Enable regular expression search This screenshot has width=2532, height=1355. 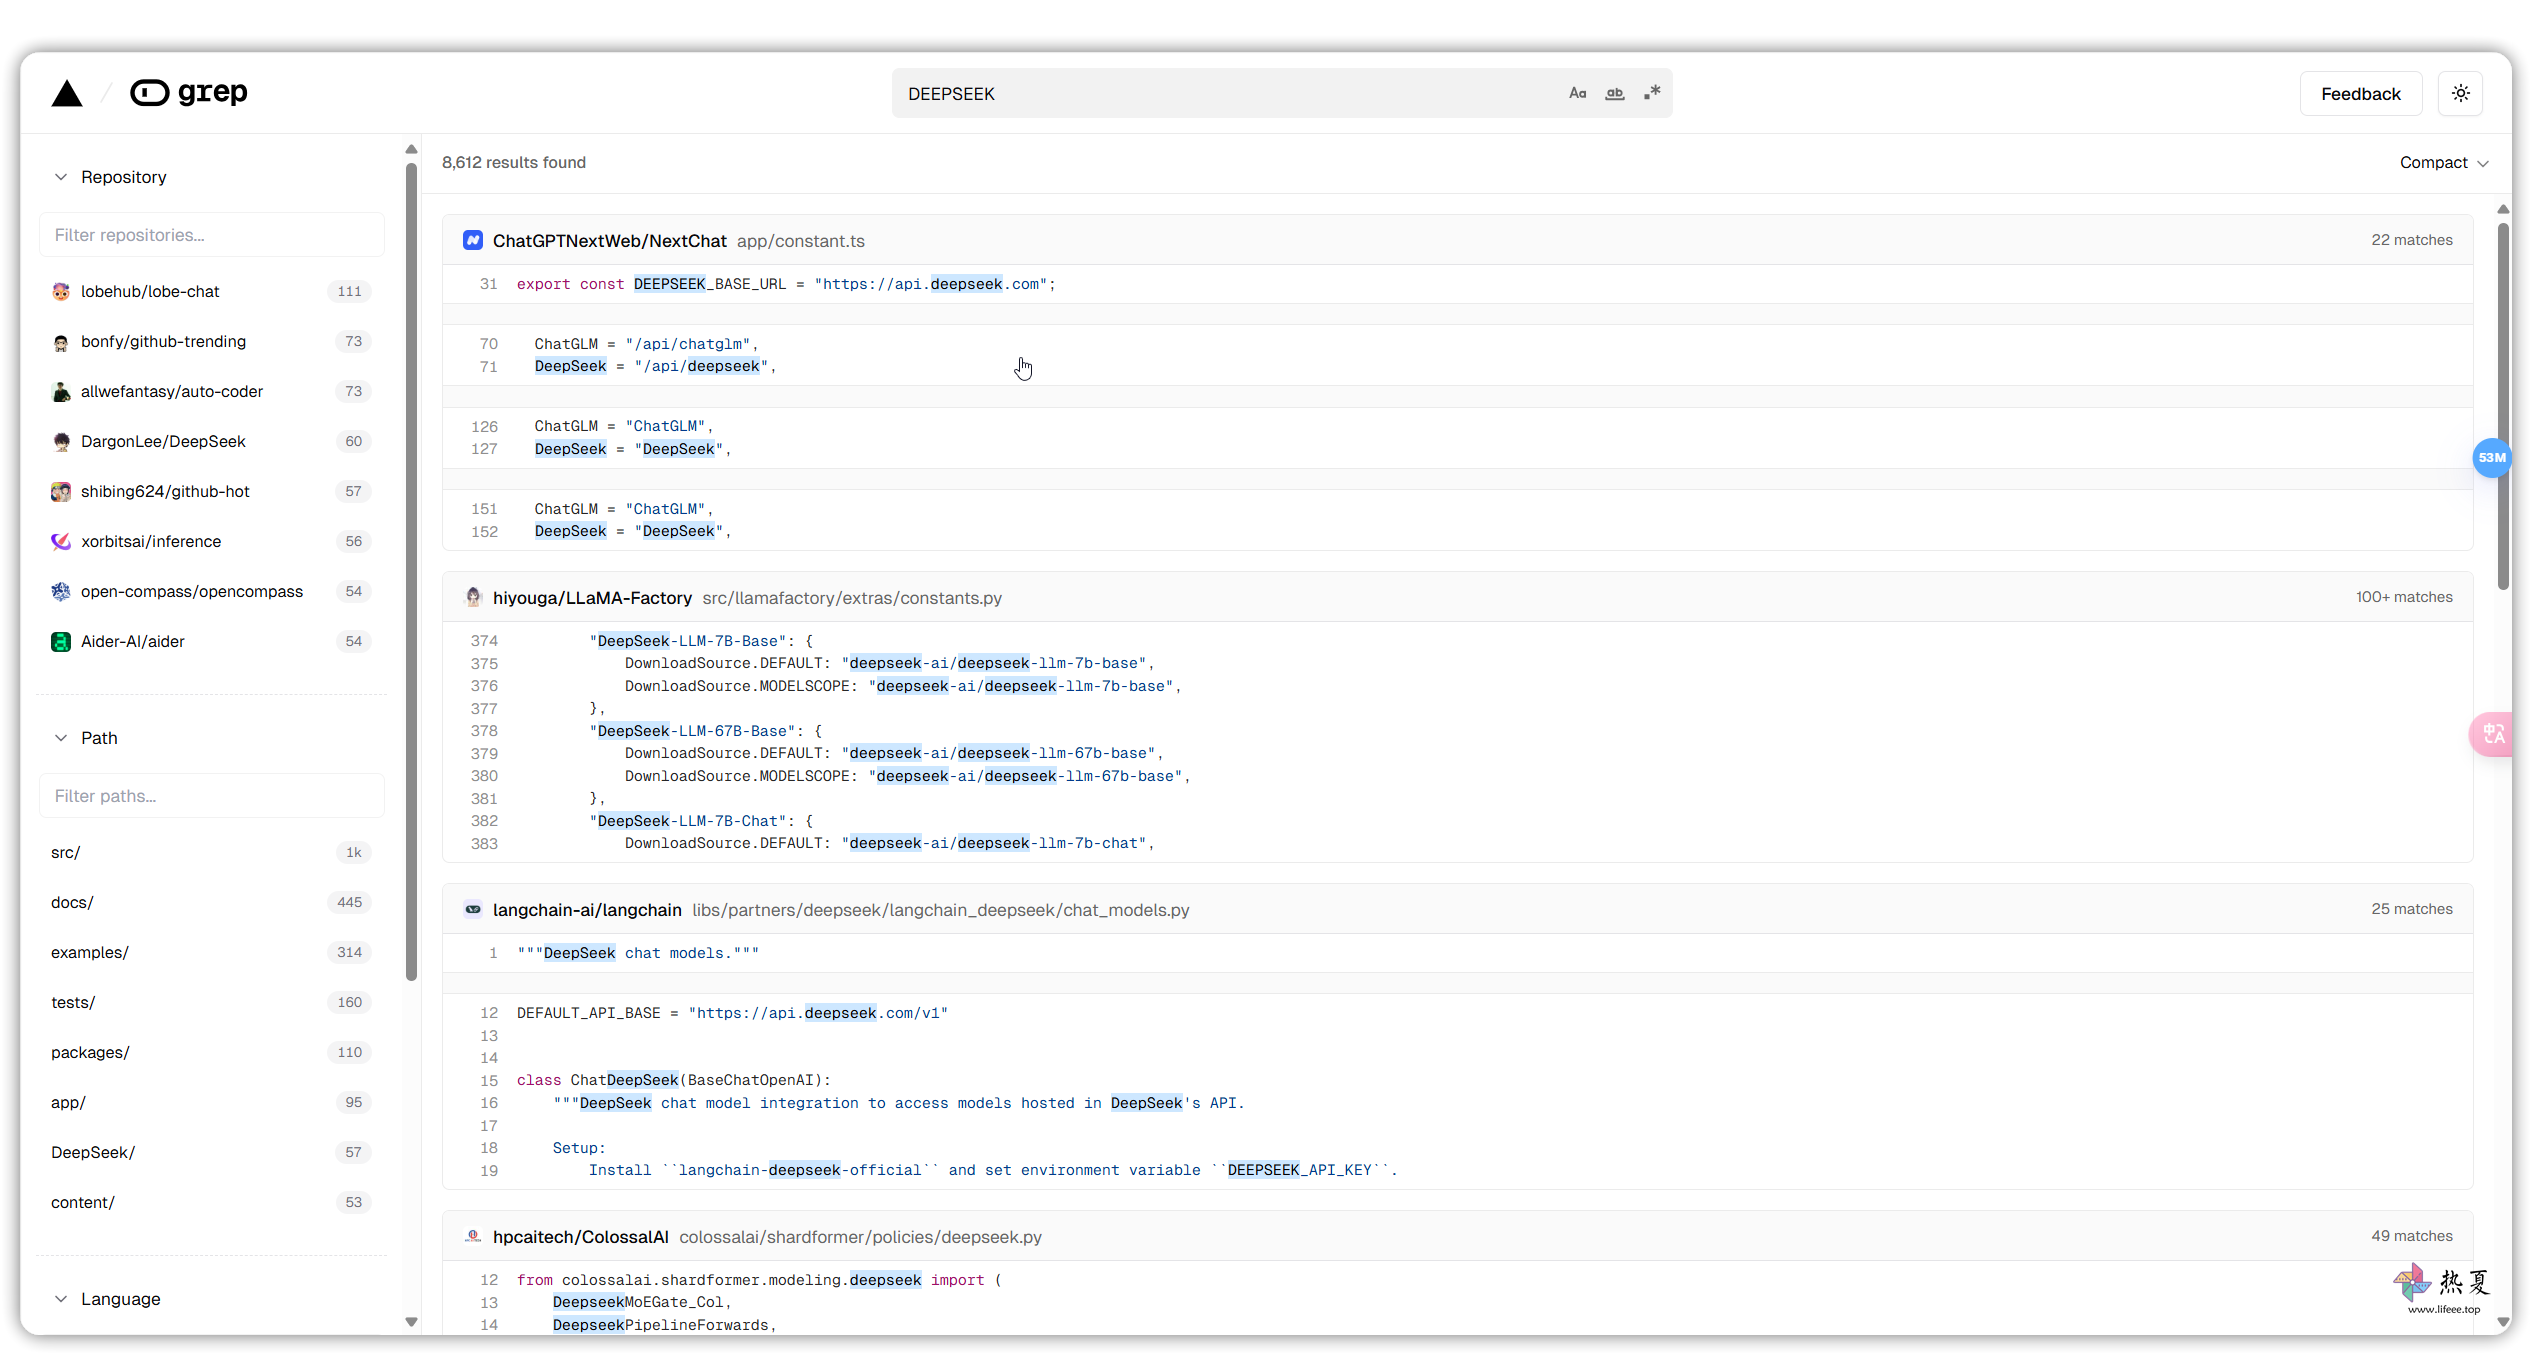click(1652, 93)
